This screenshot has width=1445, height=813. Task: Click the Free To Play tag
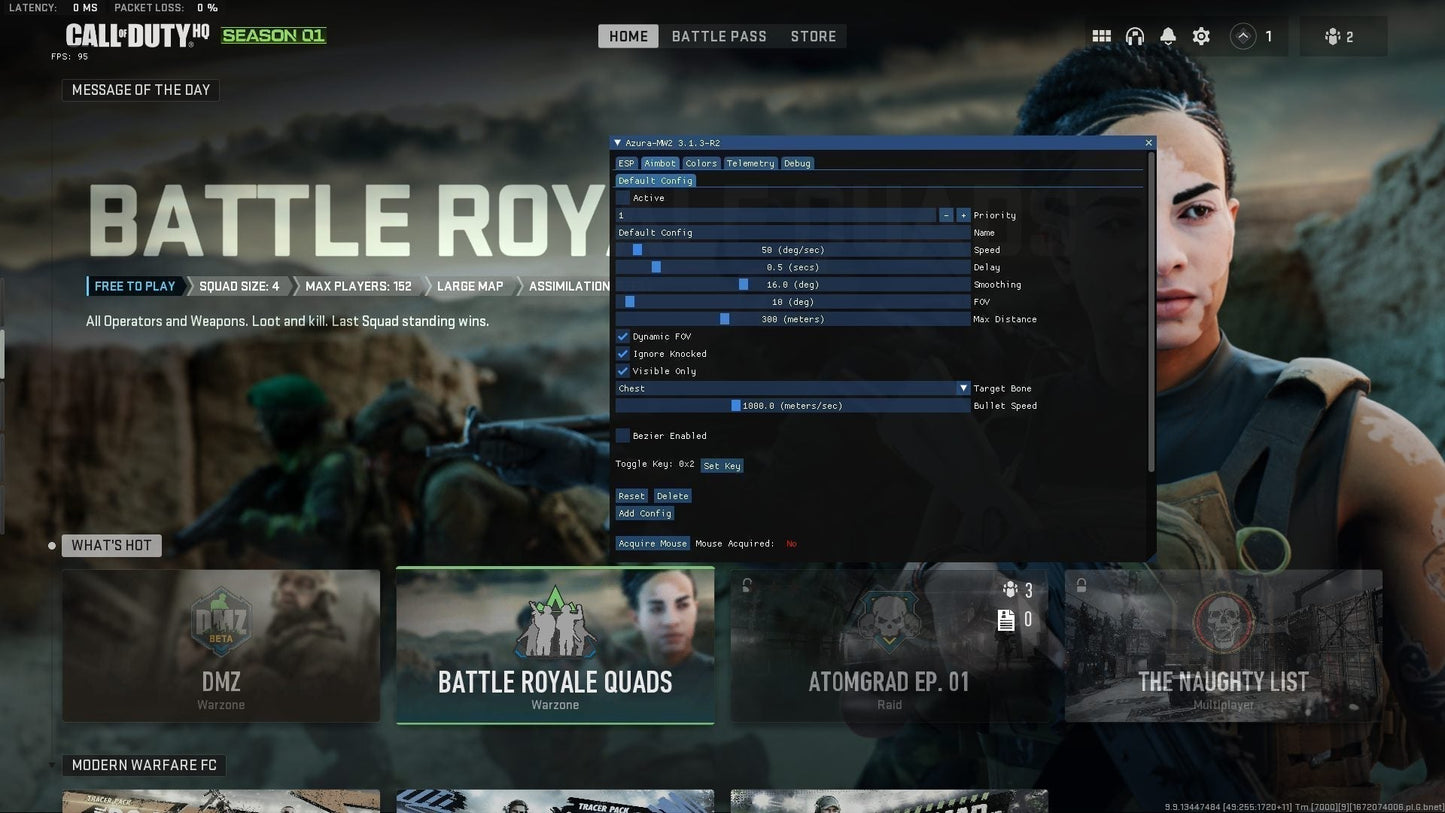pyautogui.click(x=134, y=286)
